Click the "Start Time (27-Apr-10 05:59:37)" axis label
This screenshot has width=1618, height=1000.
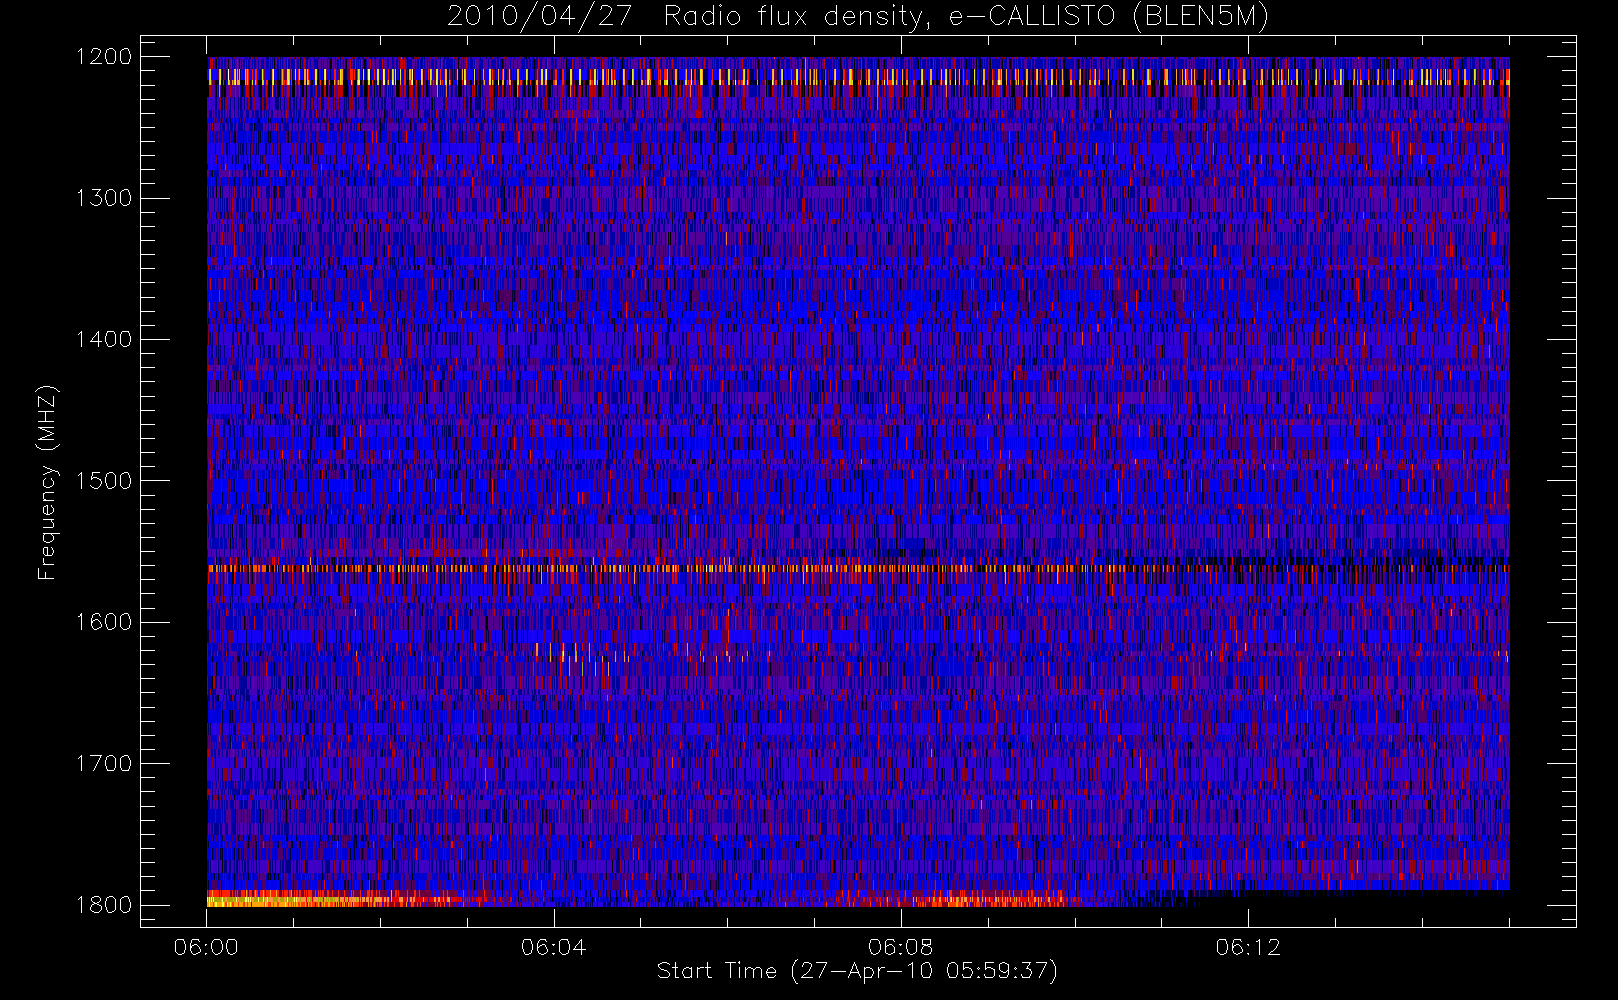(857, 971)
